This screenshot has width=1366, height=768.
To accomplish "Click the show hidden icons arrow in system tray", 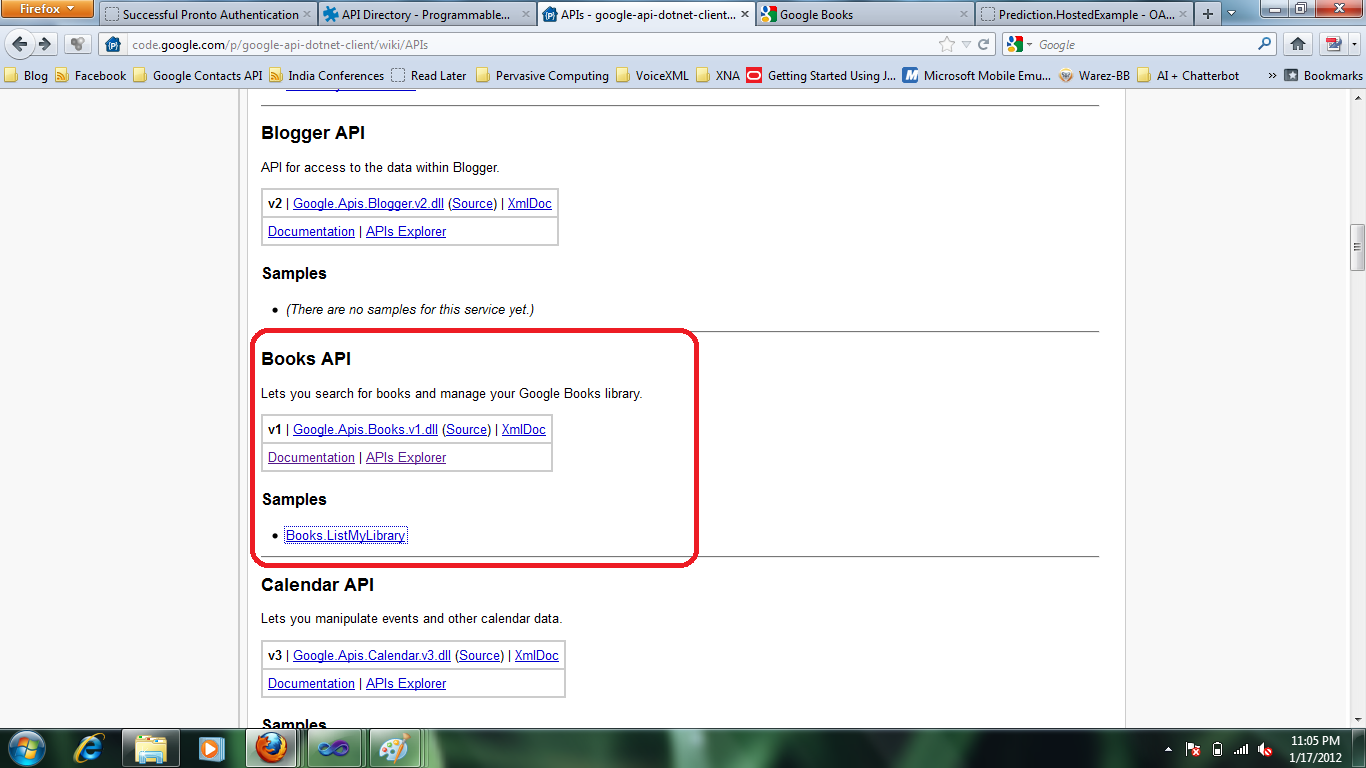I will pyautogui.click(x=1169, y=748).
